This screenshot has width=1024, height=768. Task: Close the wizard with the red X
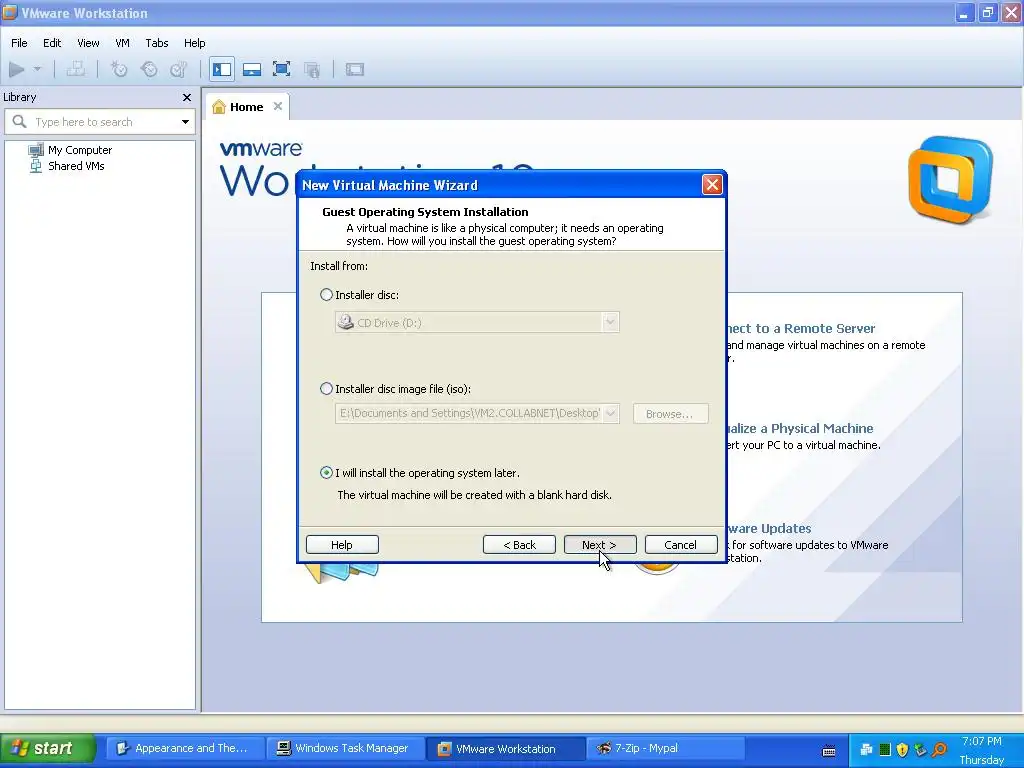[x=712, y=185]
